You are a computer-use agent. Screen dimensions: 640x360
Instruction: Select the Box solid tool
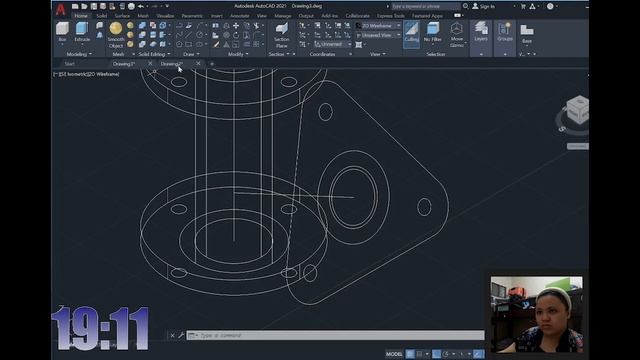tap(62, 32)
